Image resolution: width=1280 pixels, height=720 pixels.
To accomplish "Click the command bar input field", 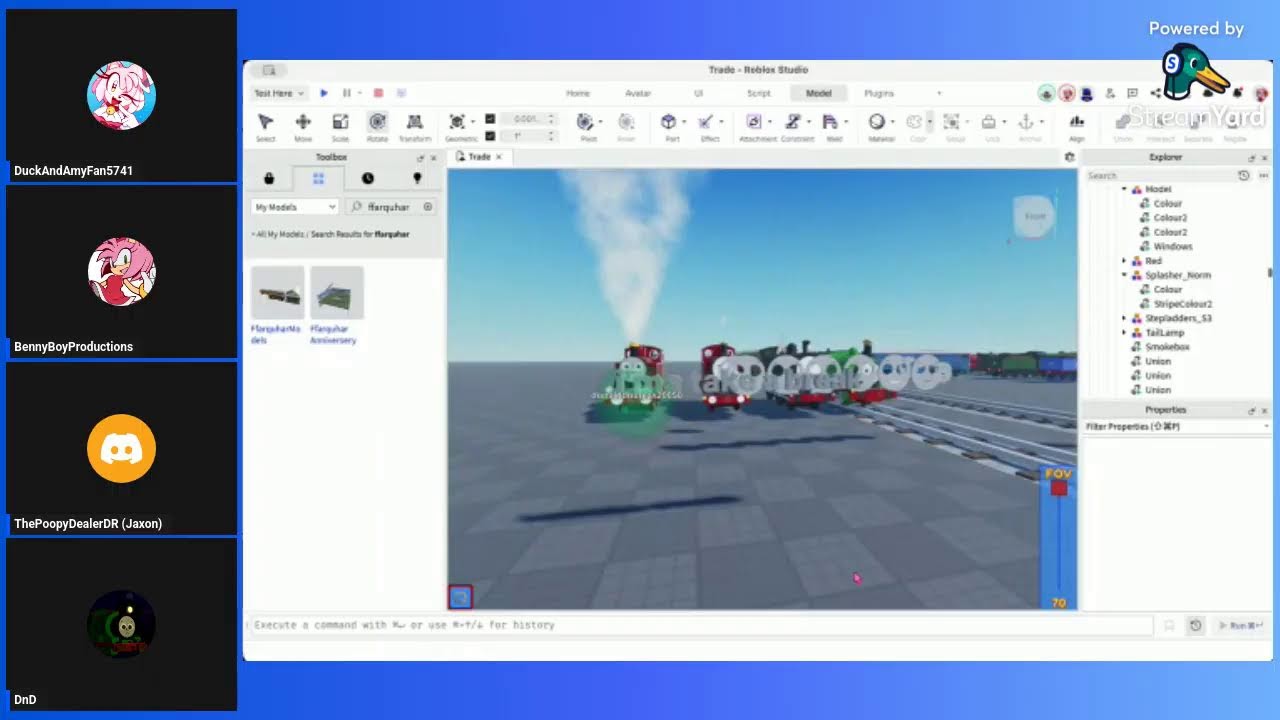I will click(700, 625).
